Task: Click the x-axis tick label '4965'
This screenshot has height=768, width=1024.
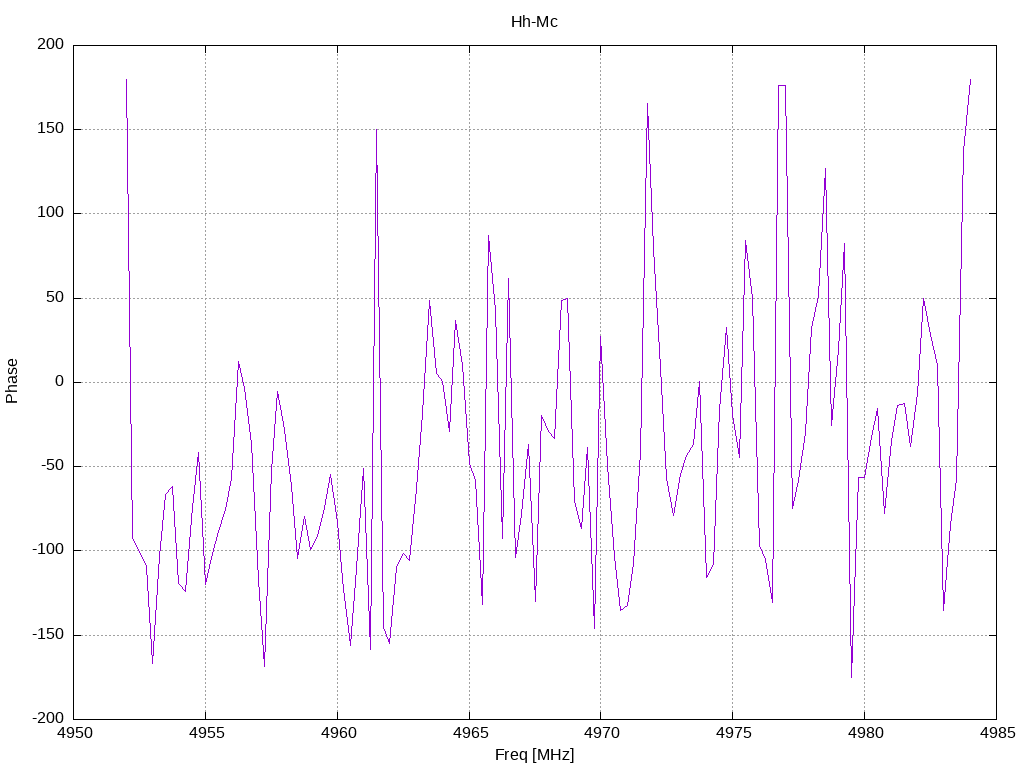Action: [470, 733]
